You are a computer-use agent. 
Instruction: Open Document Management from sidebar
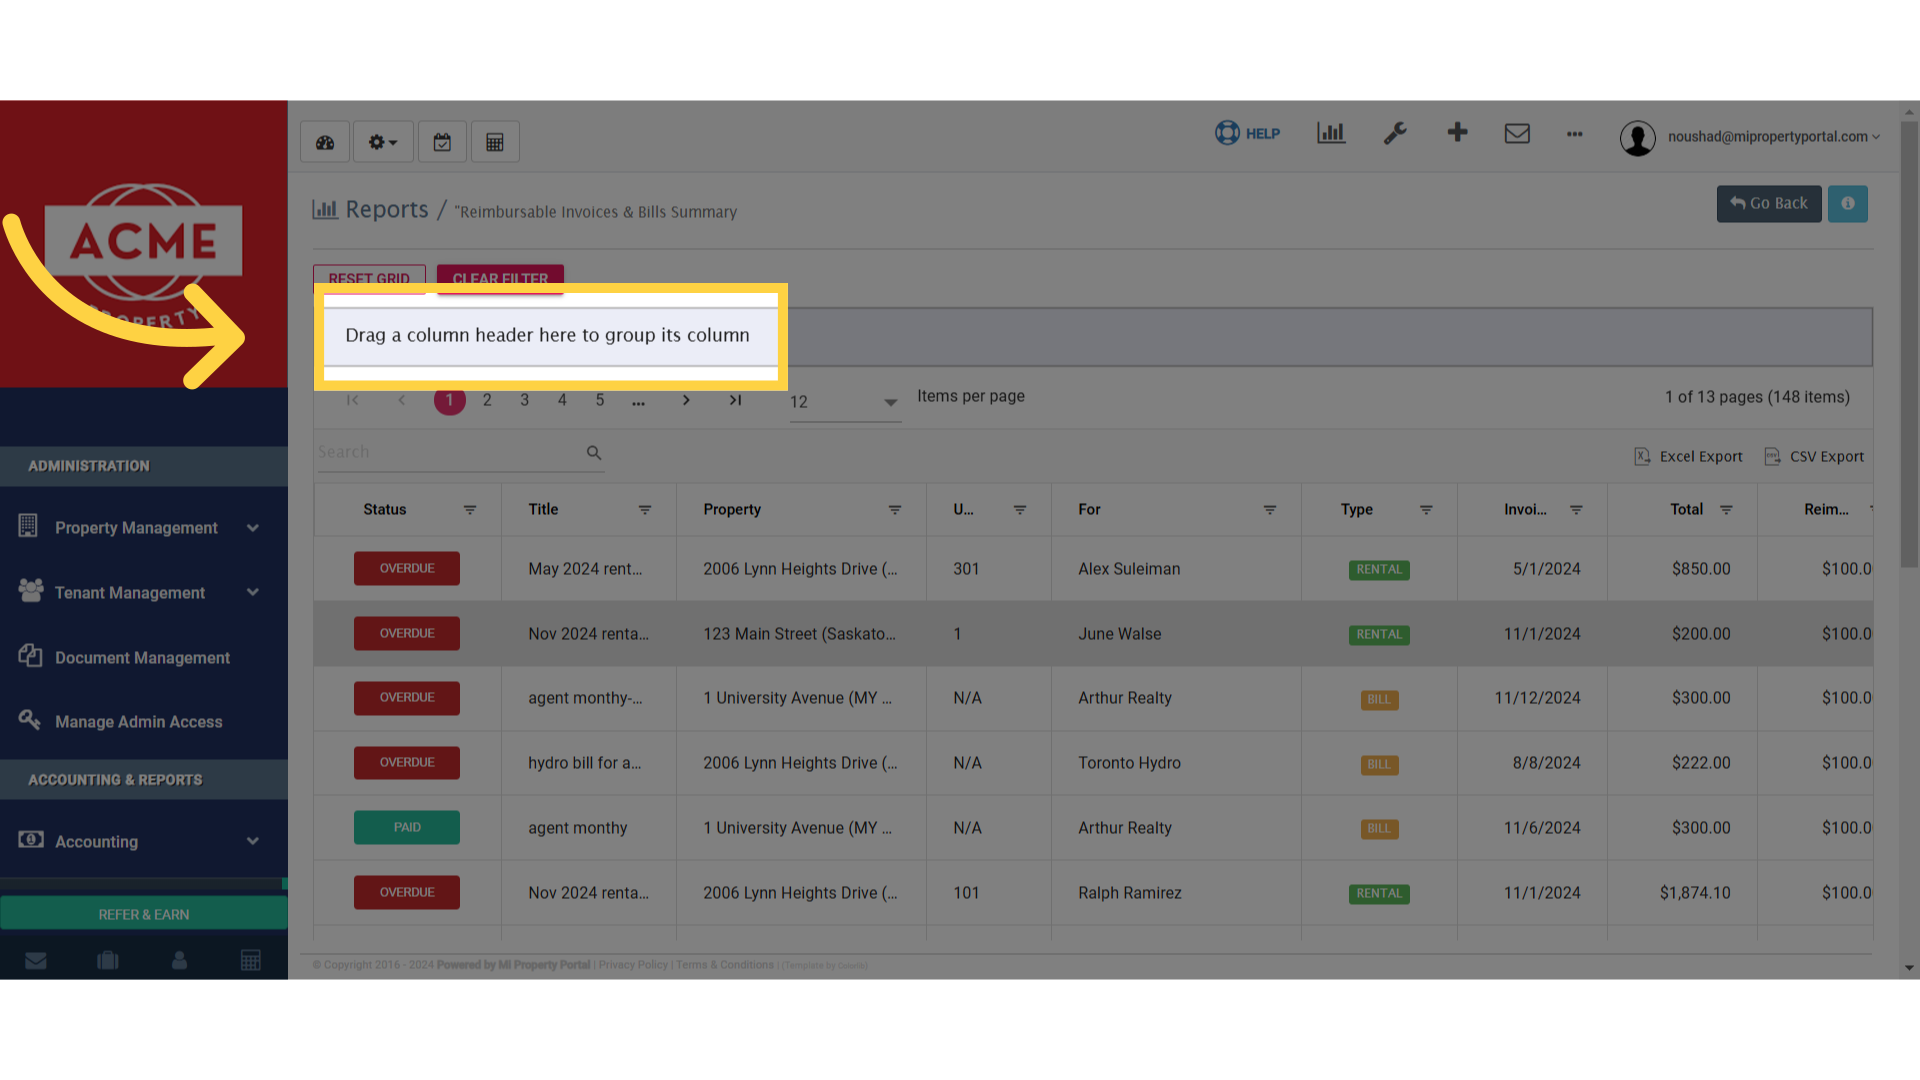click(142, 657)
